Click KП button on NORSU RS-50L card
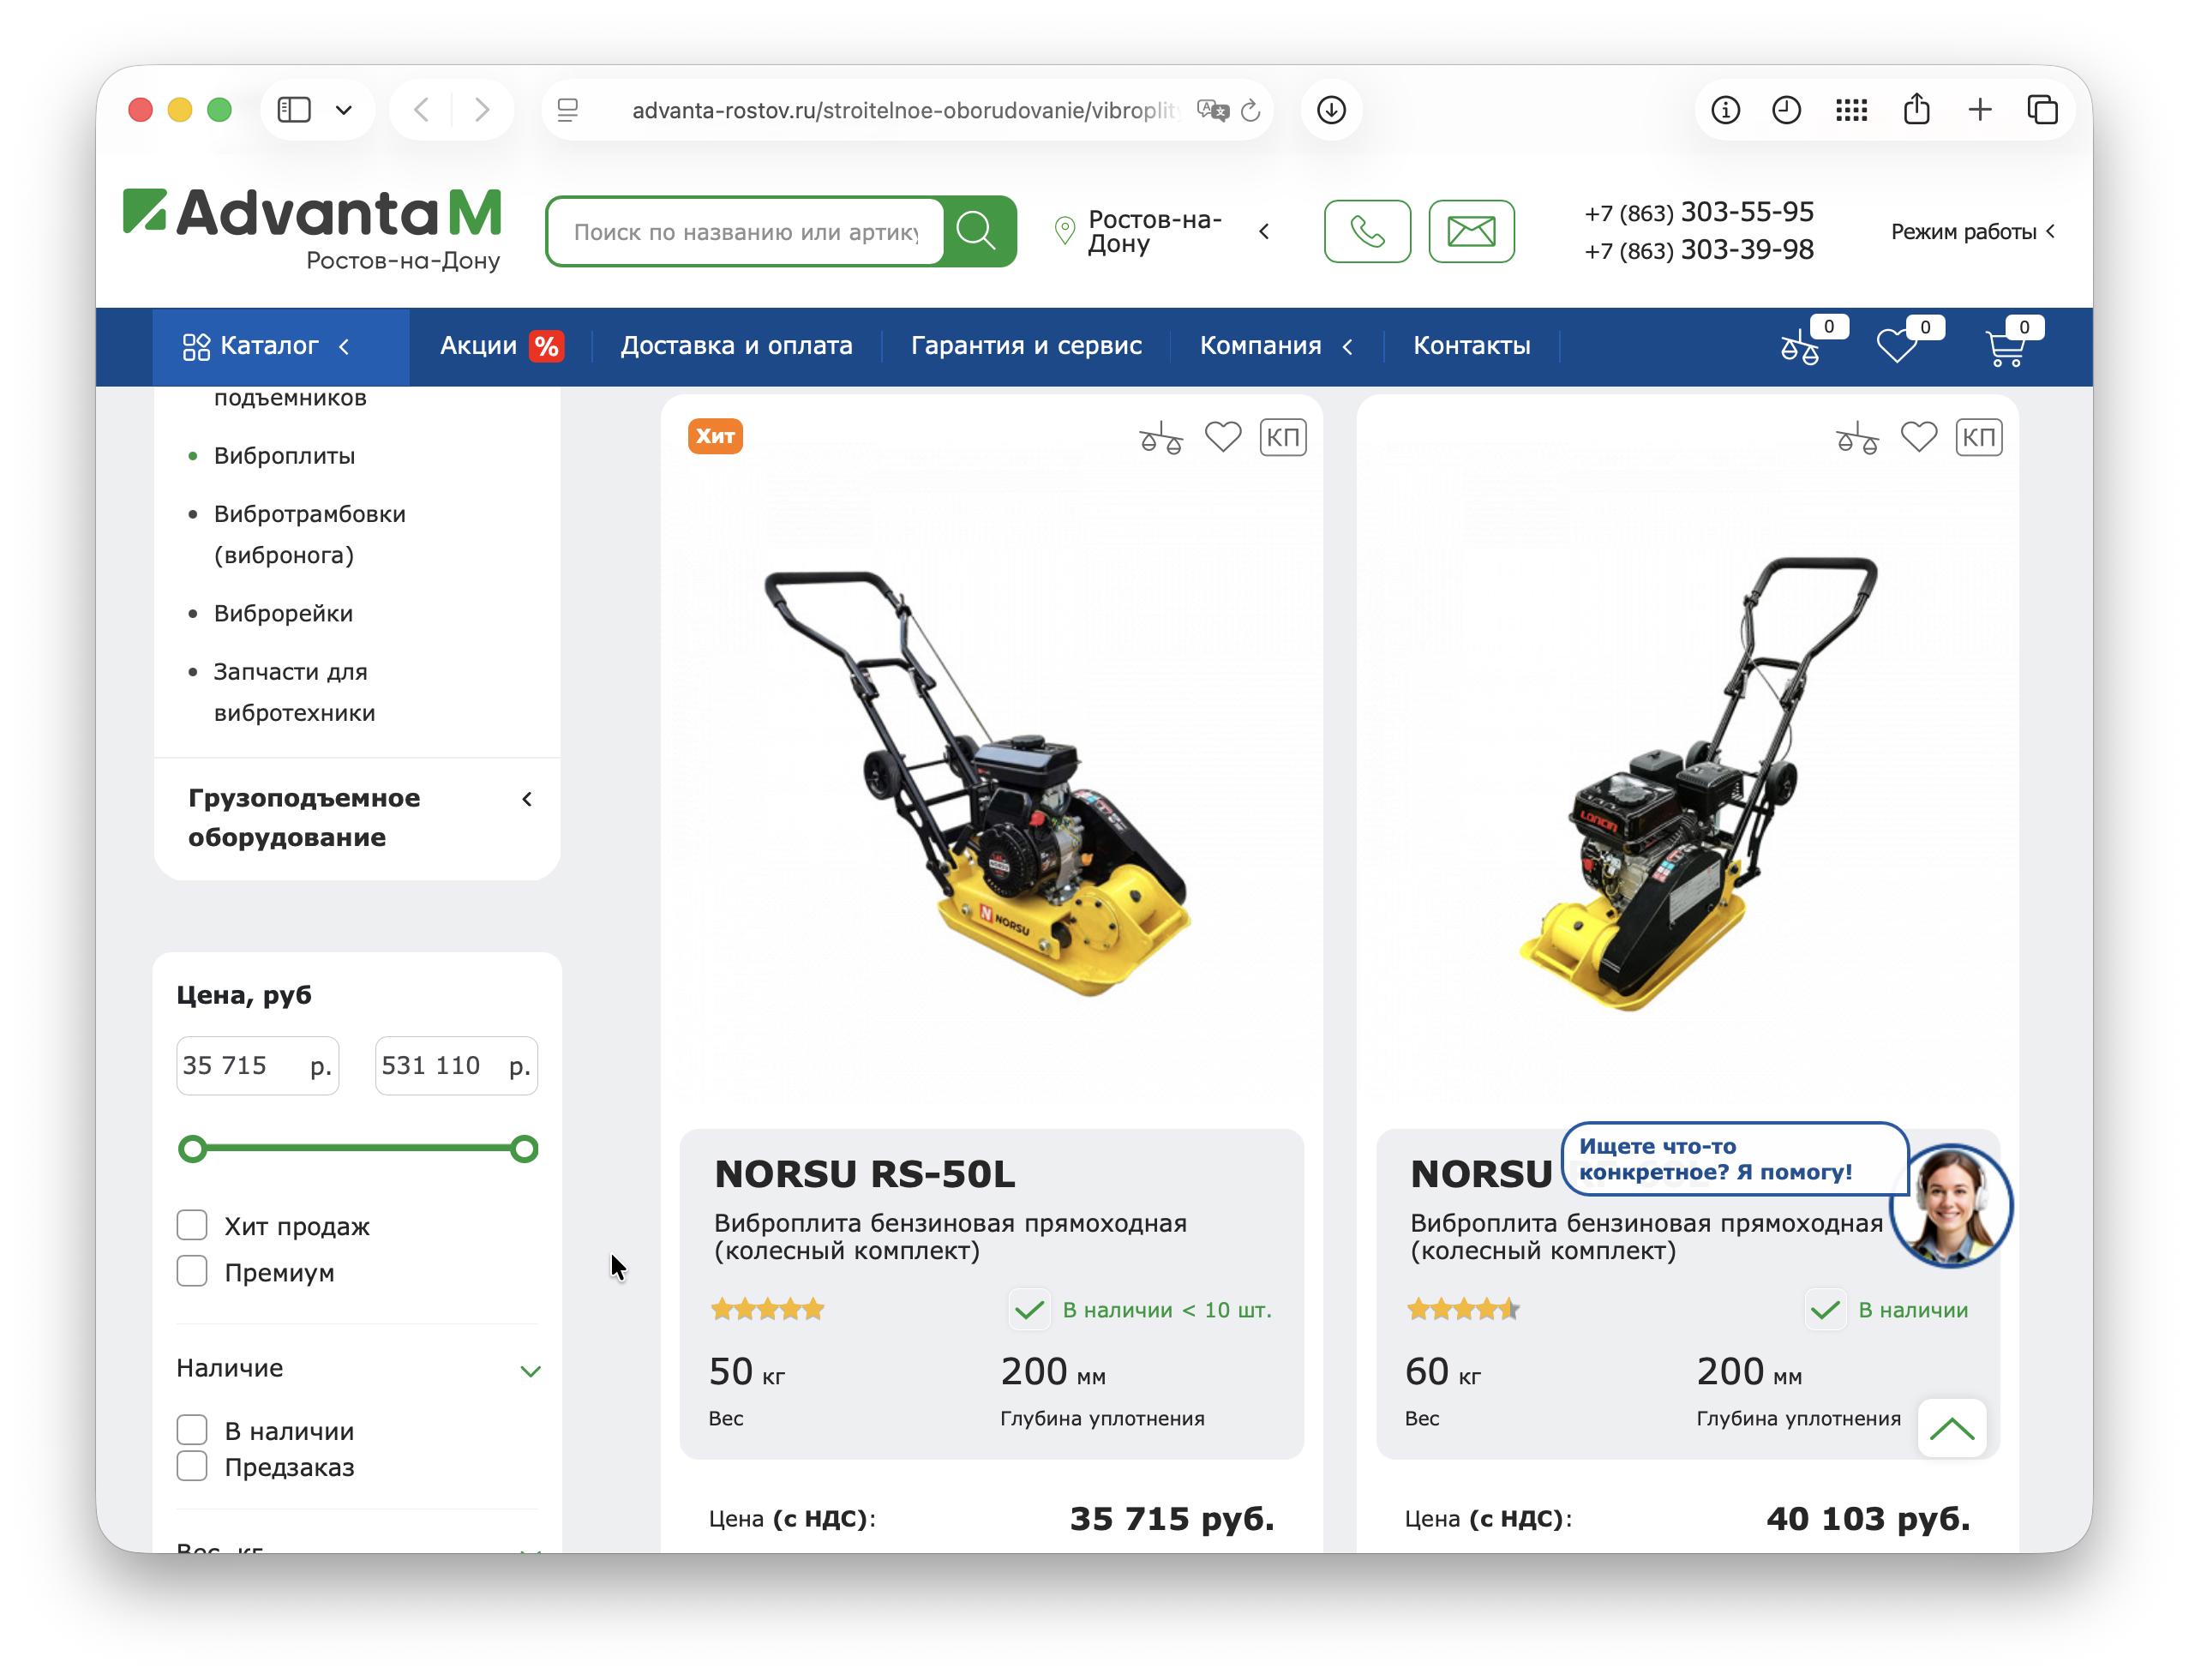The width and height of the screenshot is (2189, 1680). point(1283,437)
